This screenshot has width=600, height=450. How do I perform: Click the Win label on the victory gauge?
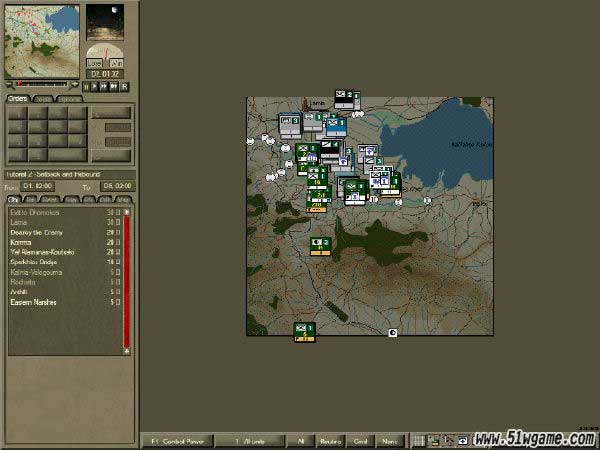pyautogui.click(x=116, y=63)
